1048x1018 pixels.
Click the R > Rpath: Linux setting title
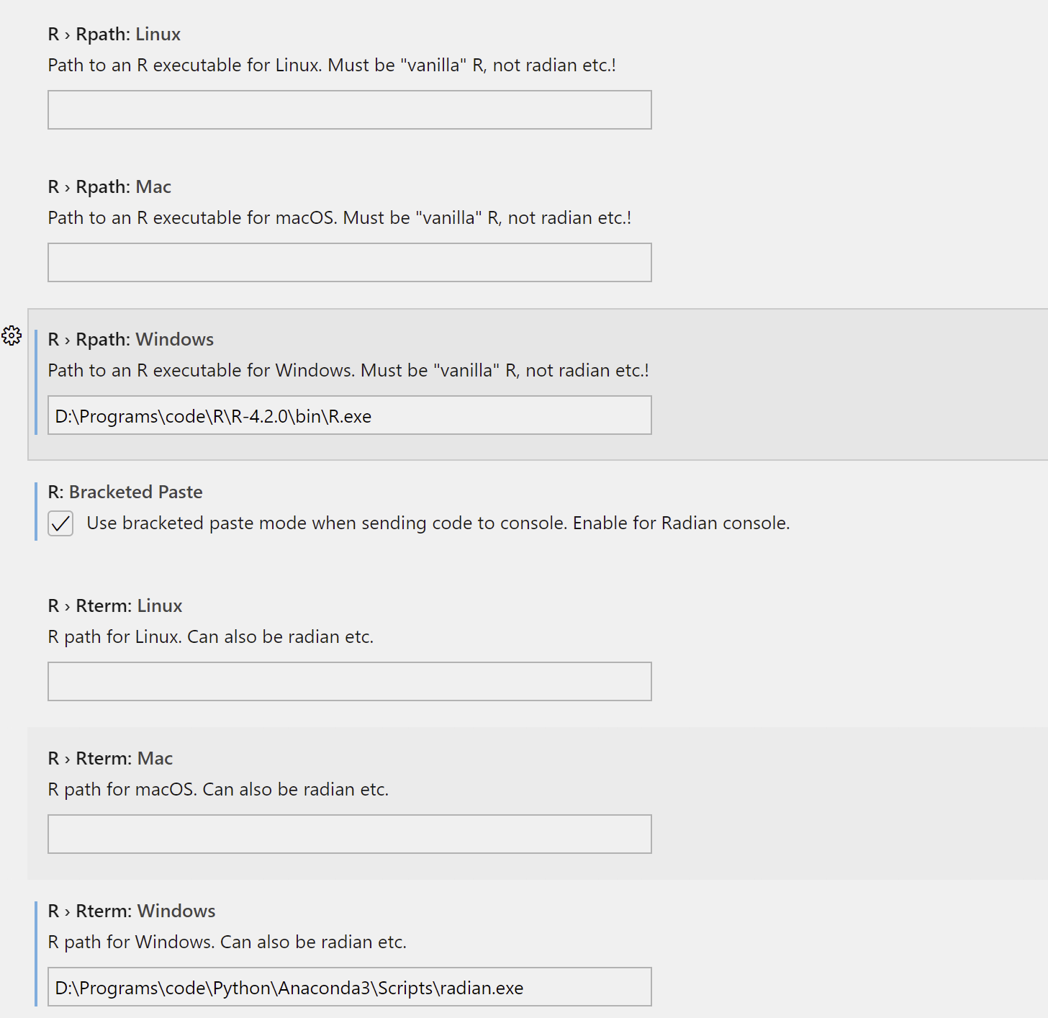(114, 33)
